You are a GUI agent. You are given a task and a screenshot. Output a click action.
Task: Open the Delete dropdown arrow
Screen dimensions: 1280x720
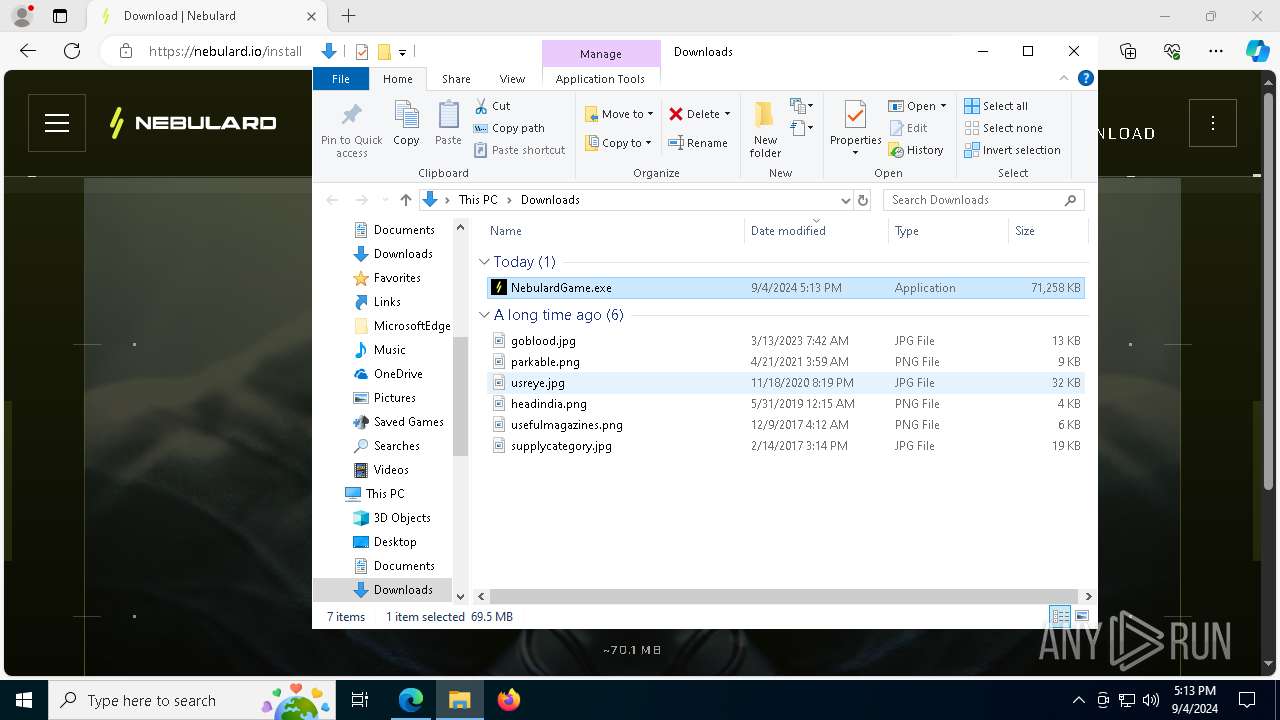pos(727,114)
